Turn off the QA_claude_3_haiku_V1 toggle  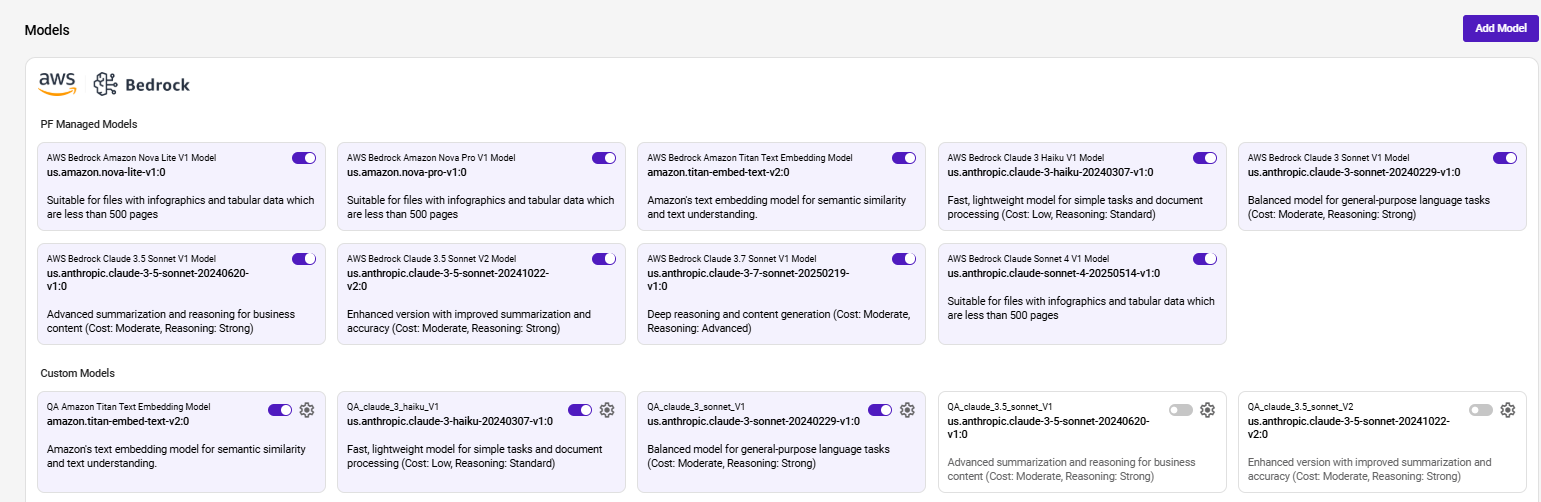[x=580, y=410]
